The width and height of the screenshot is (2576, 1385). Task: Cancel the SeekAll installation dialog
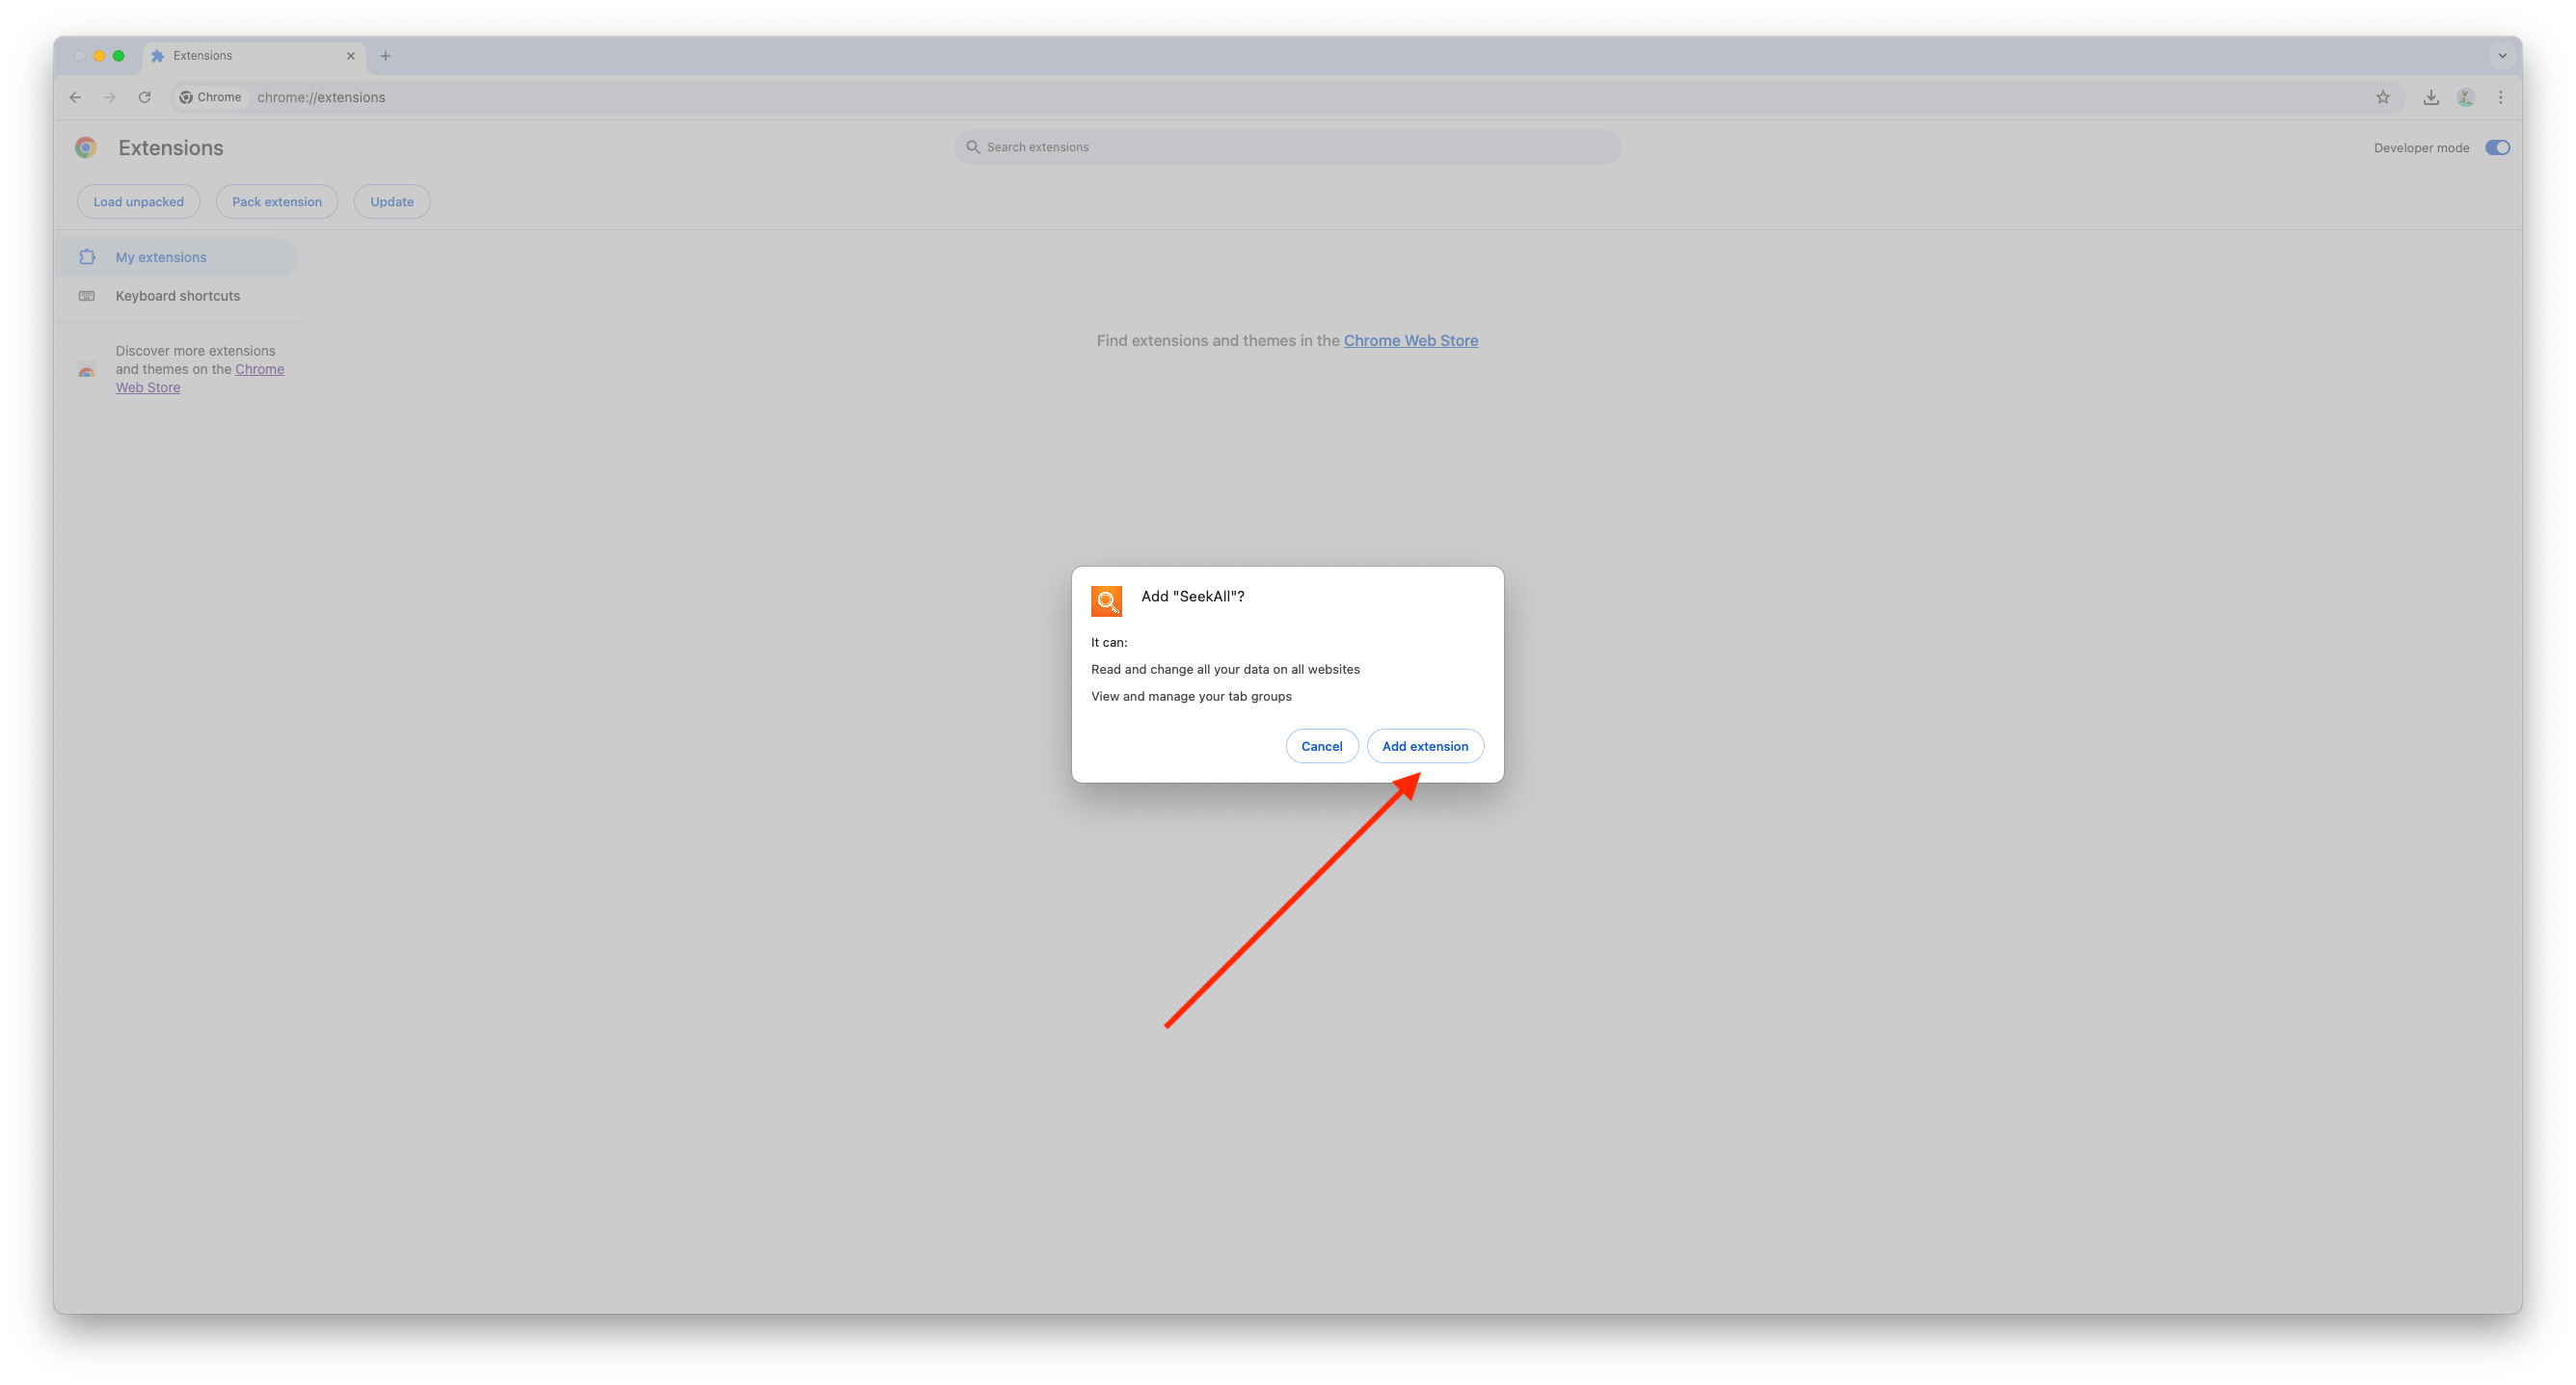pos(1321,746)
